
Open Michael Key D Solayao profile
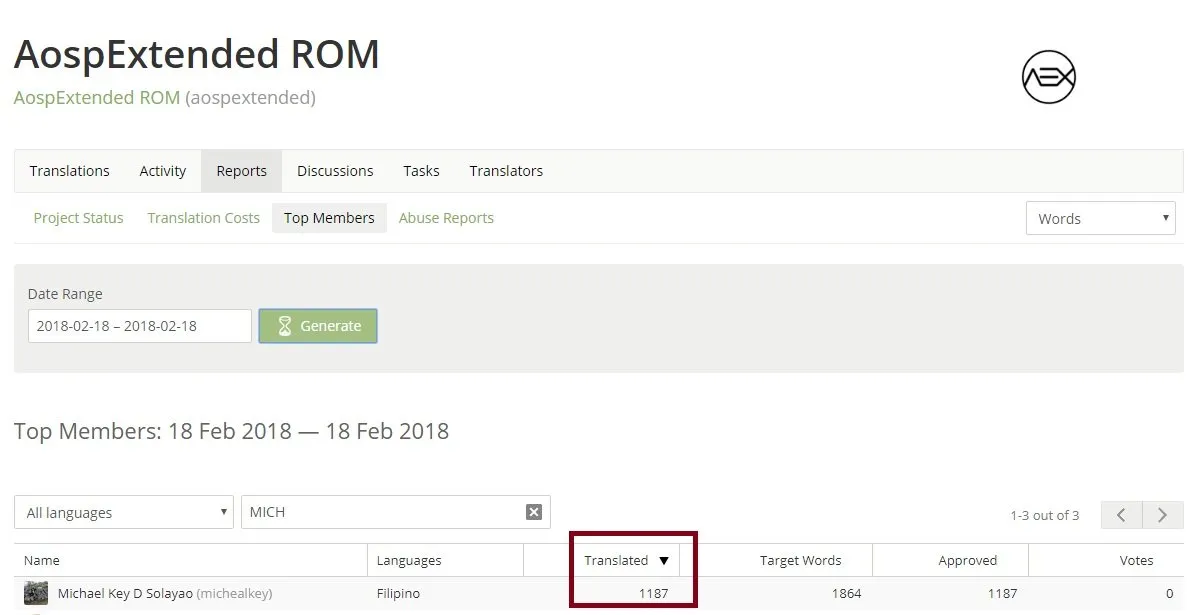(125, 593)
